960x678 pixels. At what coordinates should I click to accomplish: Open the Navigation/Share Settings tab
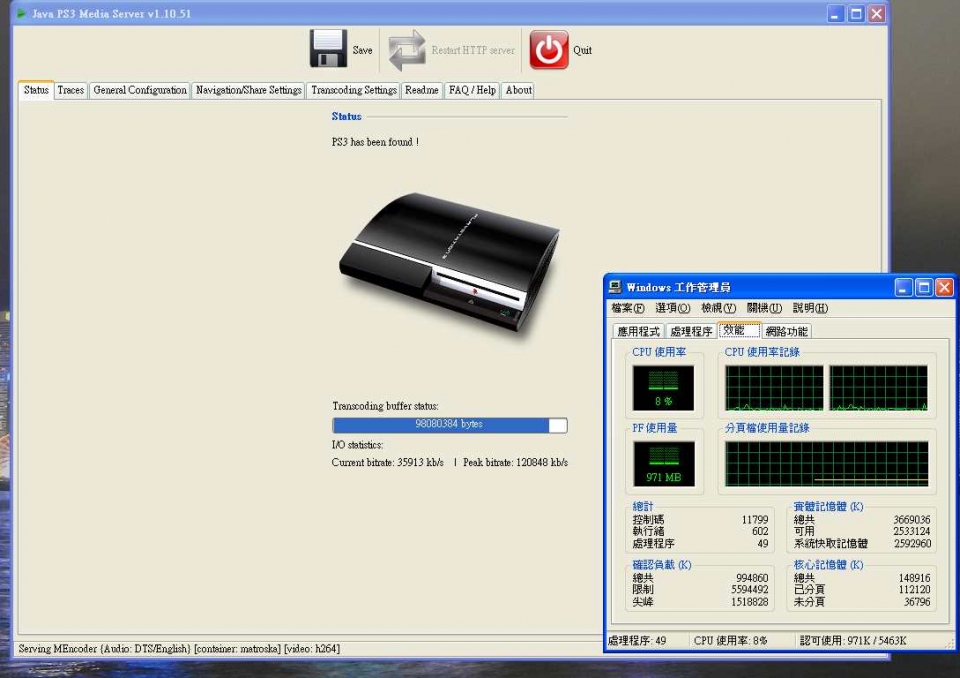(x=248, y=90)
